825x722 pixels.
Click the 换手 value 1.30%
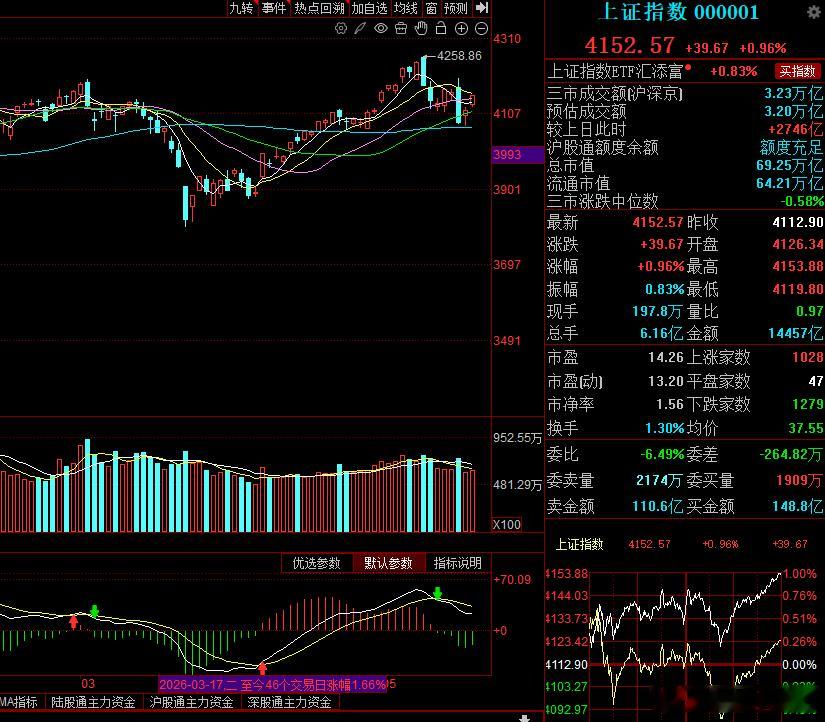point(665,428)
